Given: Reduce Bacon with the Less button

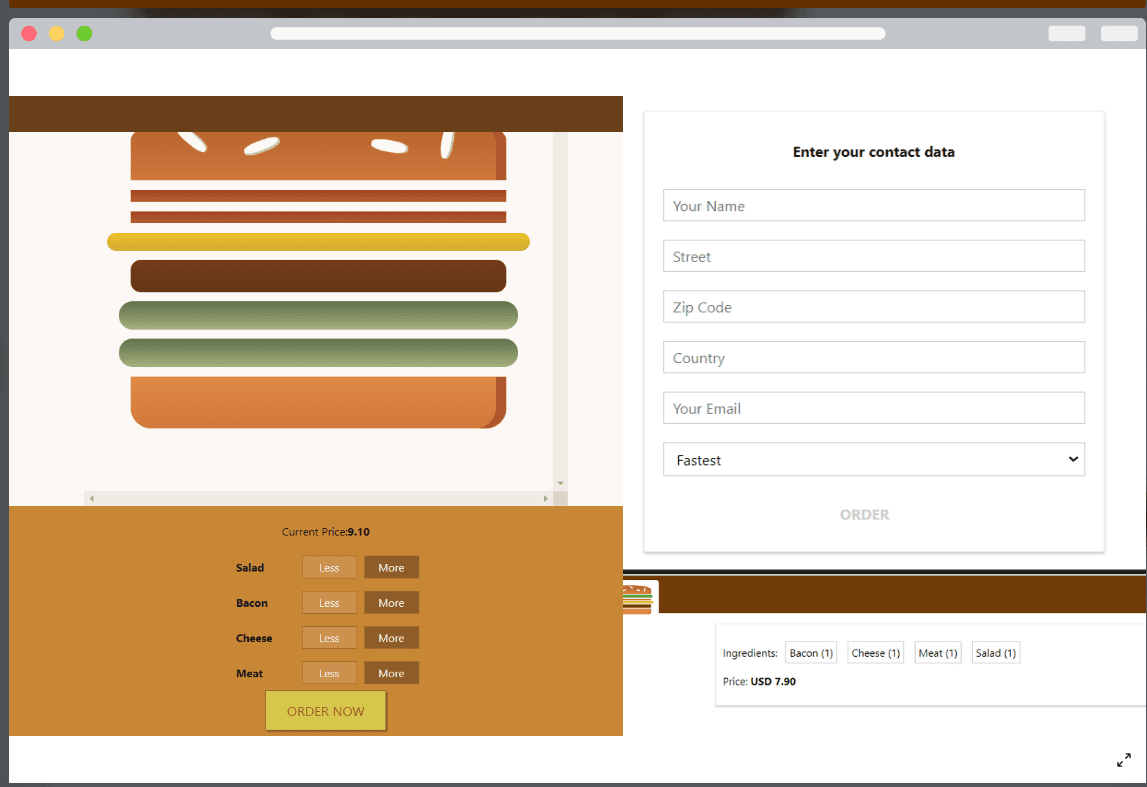Looking at the screenshot, I should click(x=329, y=602).
